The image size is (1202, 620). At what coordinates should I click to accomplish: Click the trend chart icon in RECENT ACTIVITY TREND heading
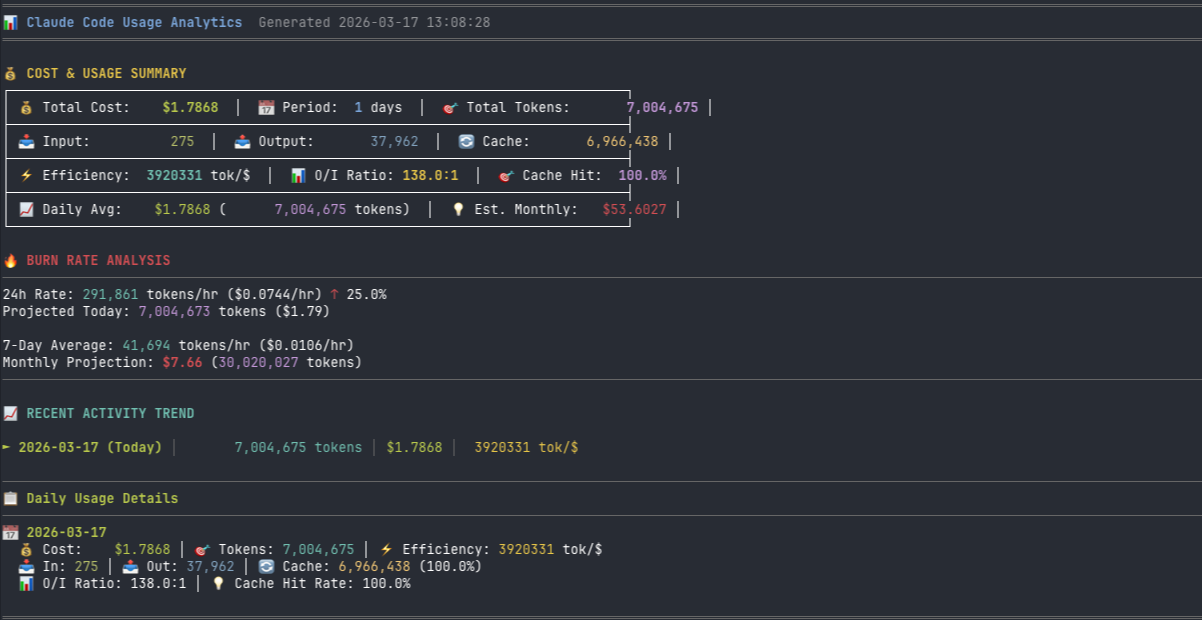[10, 414]
